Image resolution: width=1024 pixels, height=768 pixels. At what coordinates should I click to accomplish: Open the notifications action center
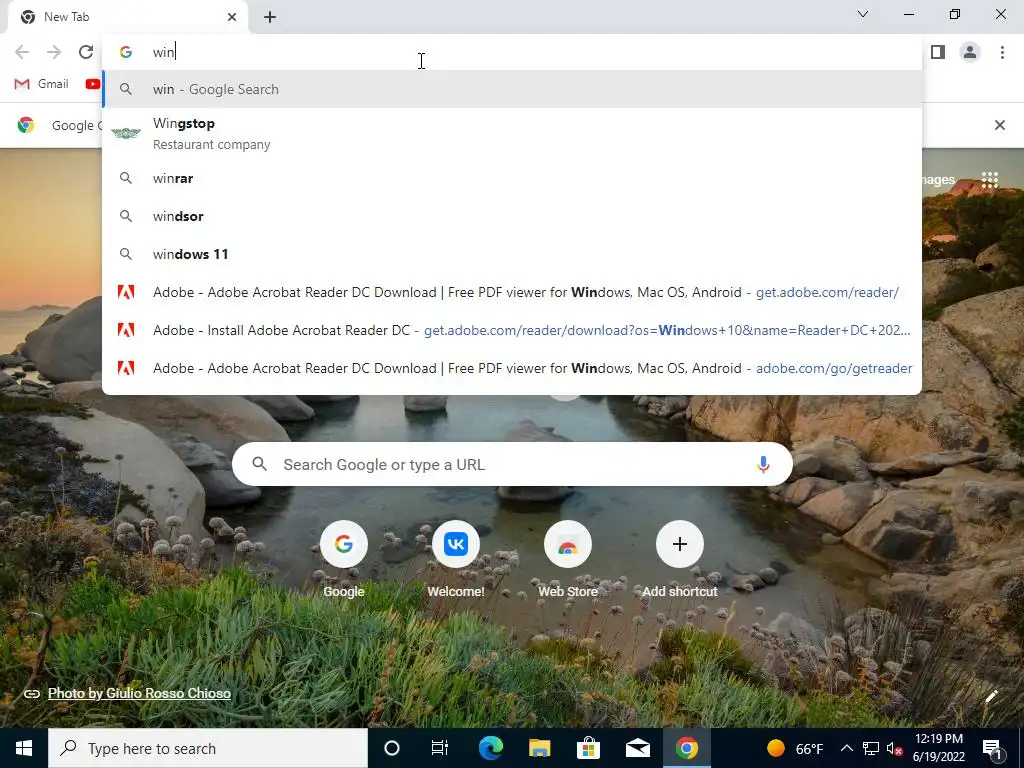992,748
